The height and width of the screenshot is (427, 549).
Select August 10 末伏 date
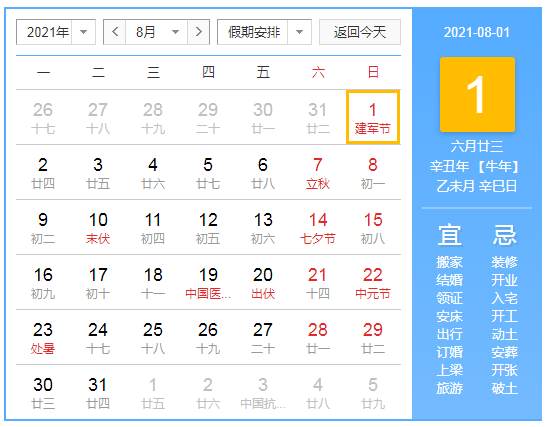point(98,228)
